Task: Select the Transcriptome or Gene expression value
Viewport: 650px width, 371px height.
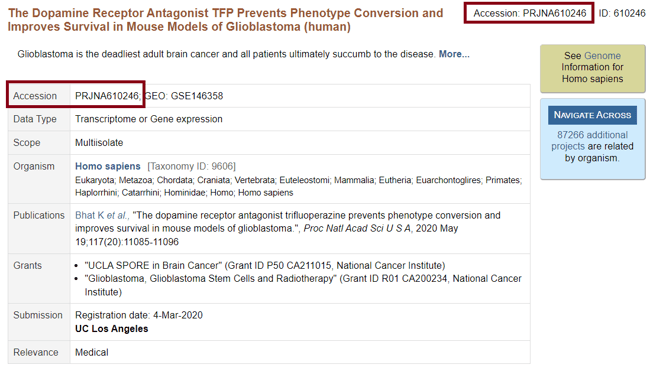Action: point(149,119)
